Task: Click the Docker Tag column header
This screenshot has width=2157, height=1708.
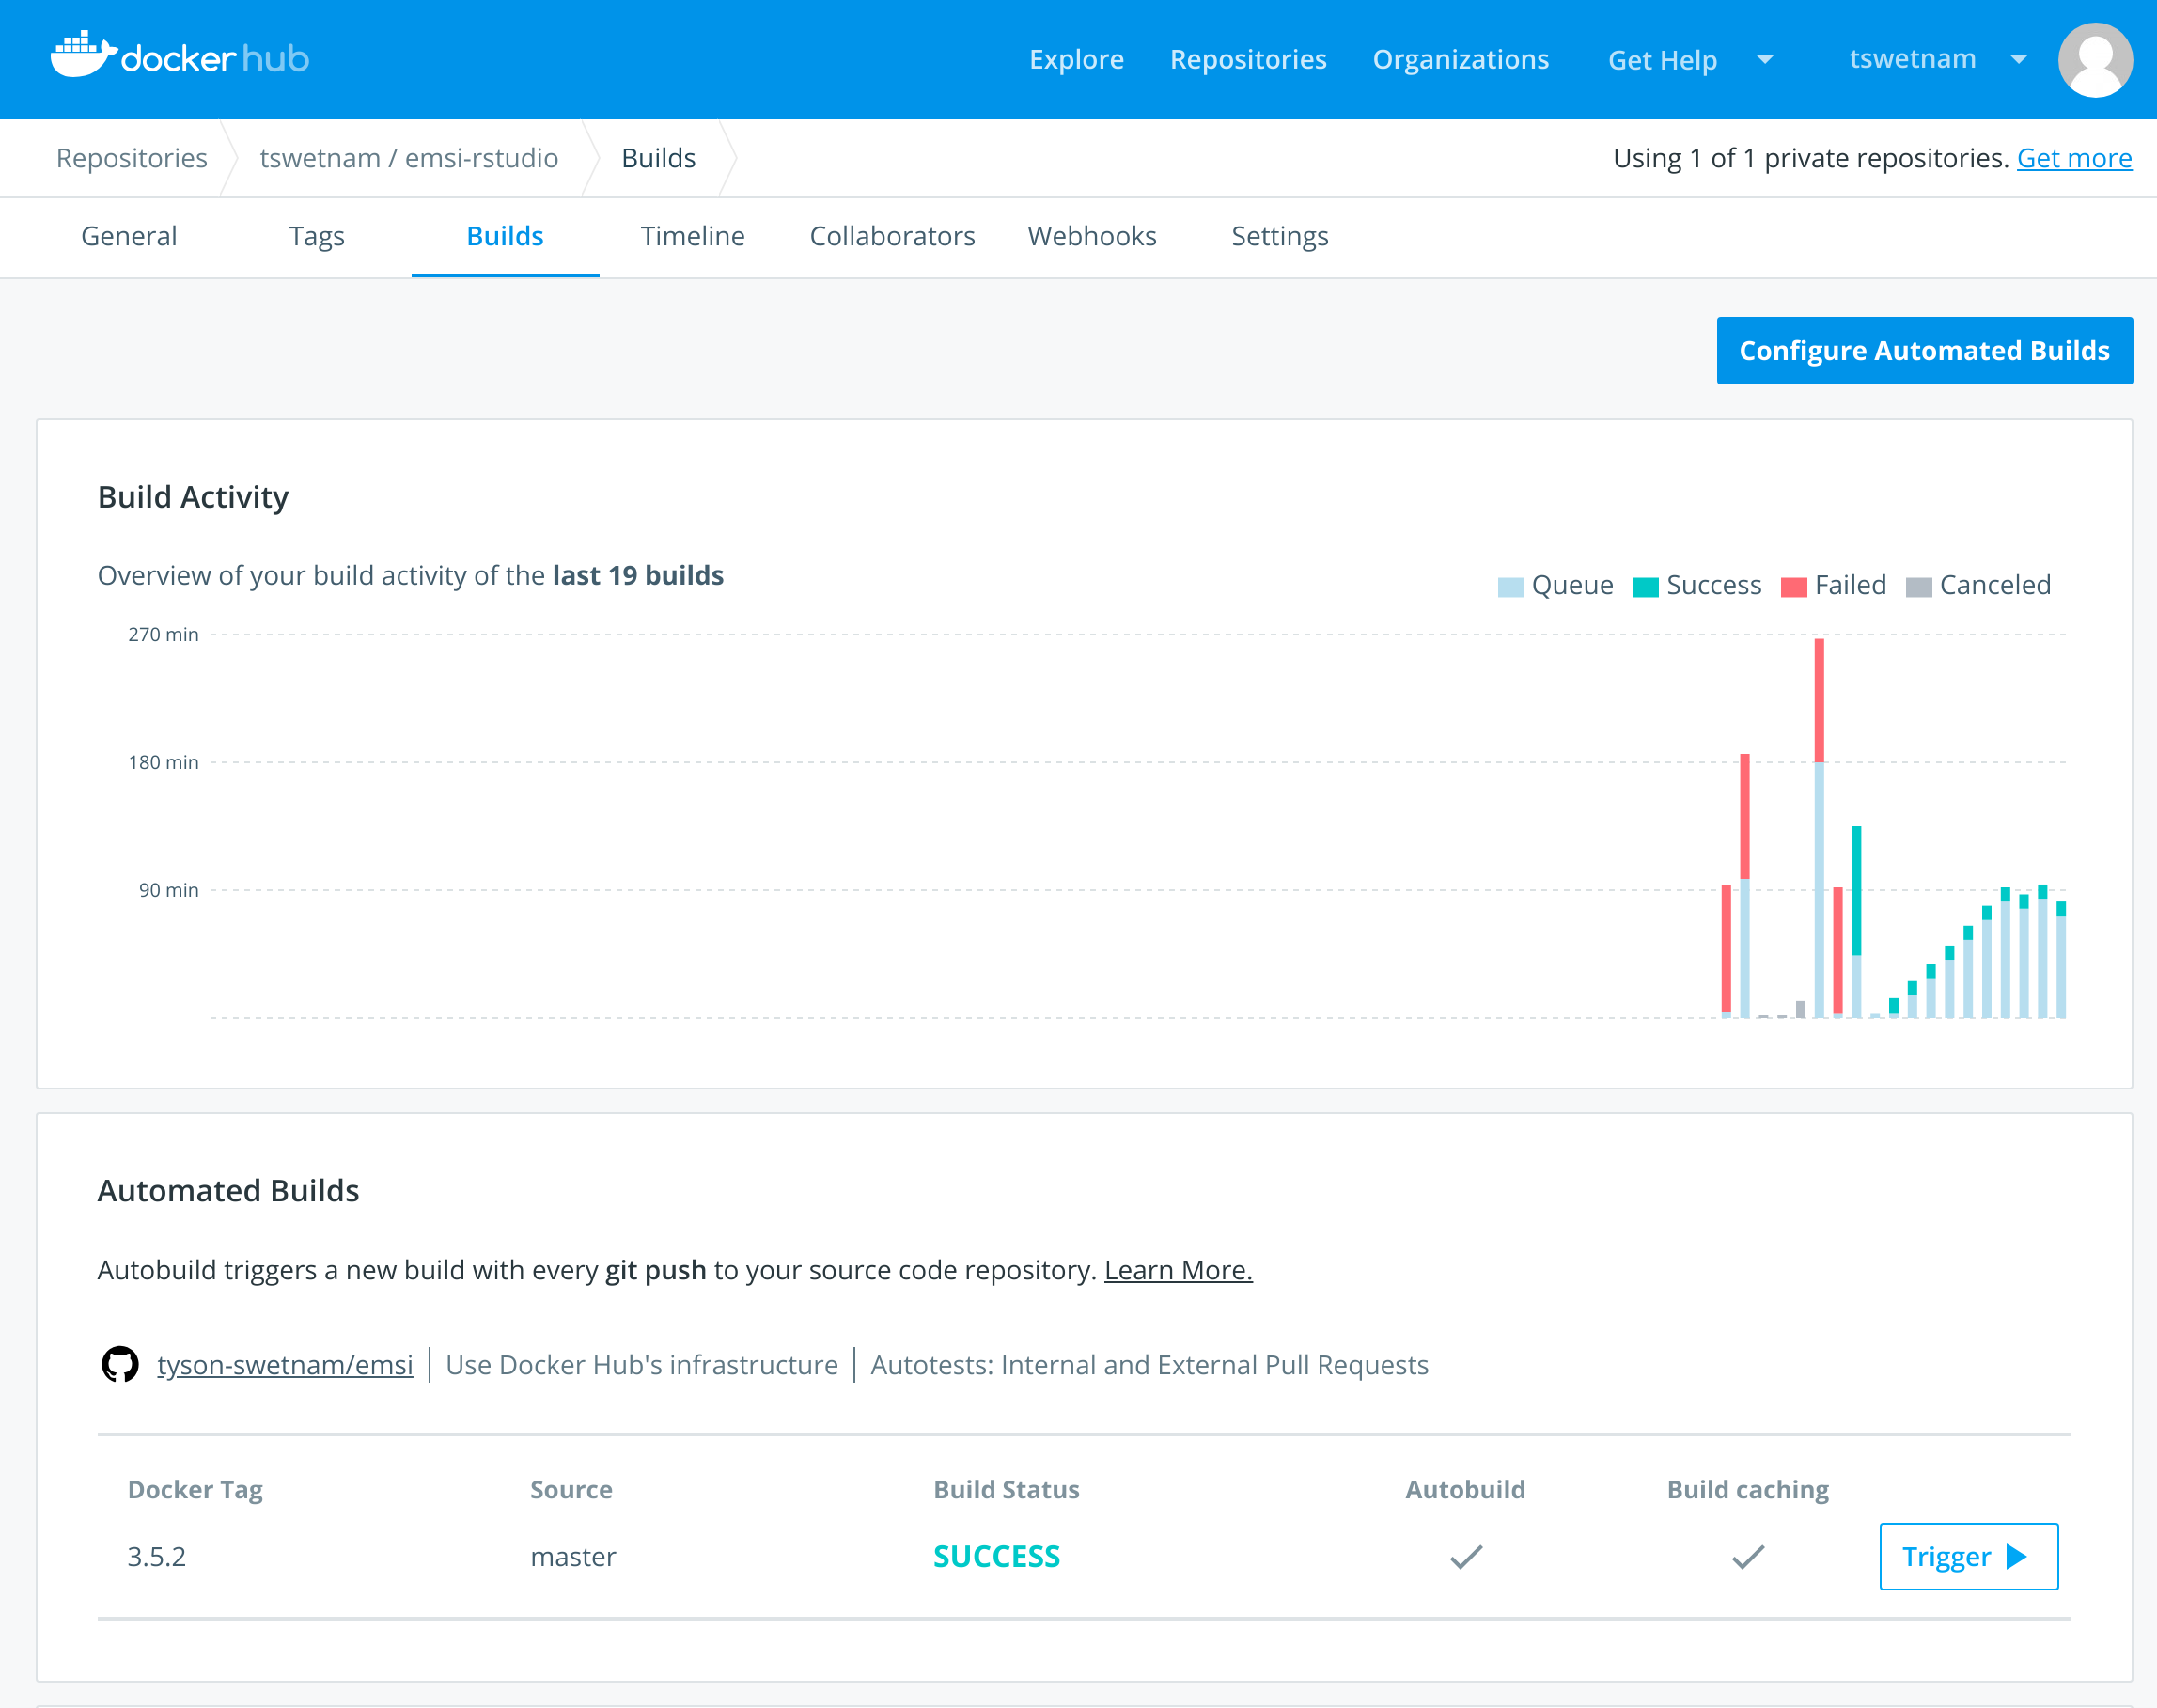Action: click(195, 1489)
